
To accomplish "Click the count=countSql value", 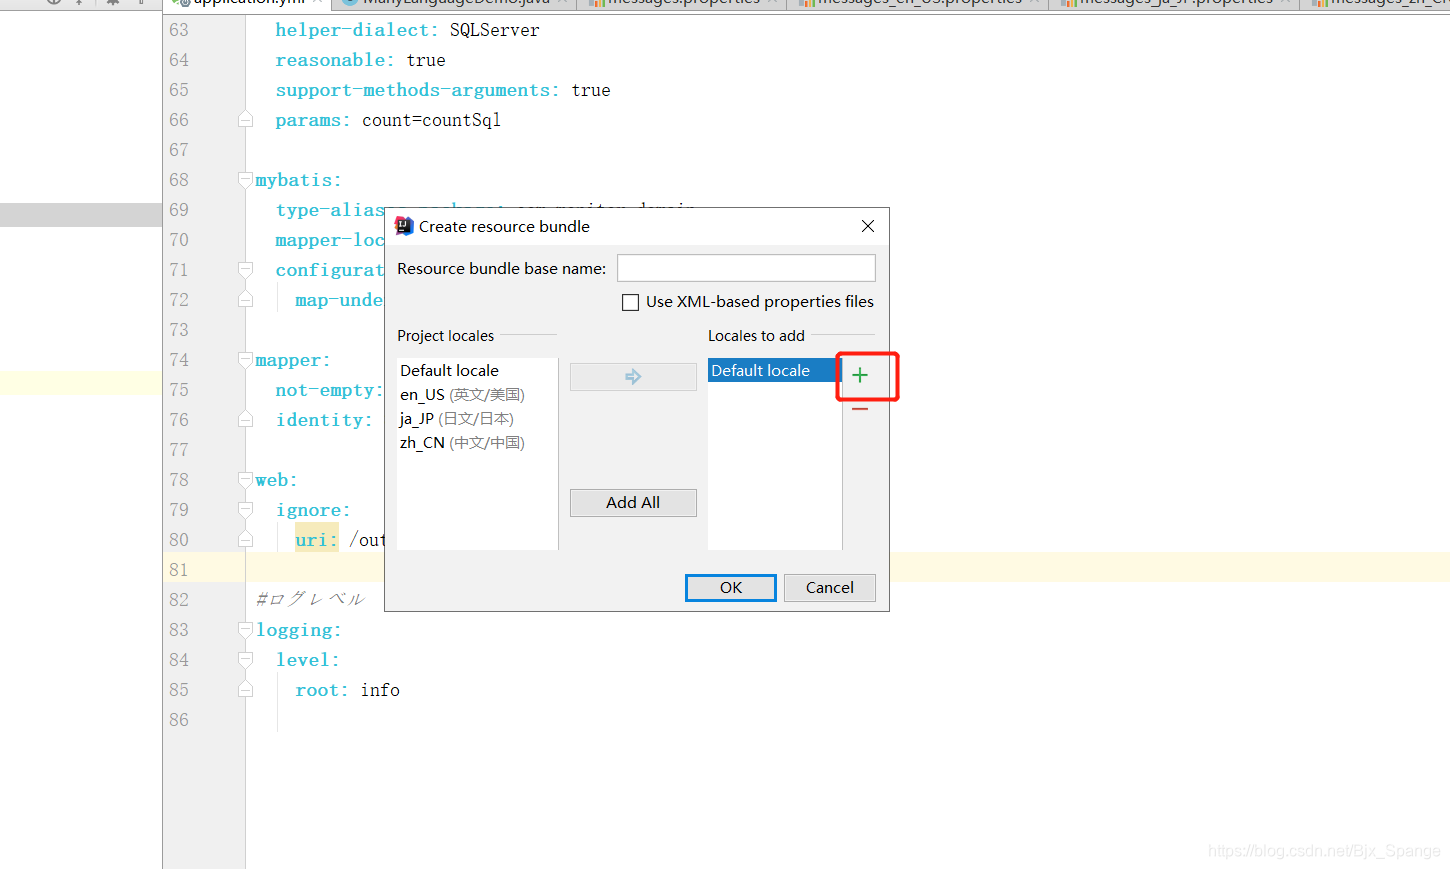I will 431,120.
